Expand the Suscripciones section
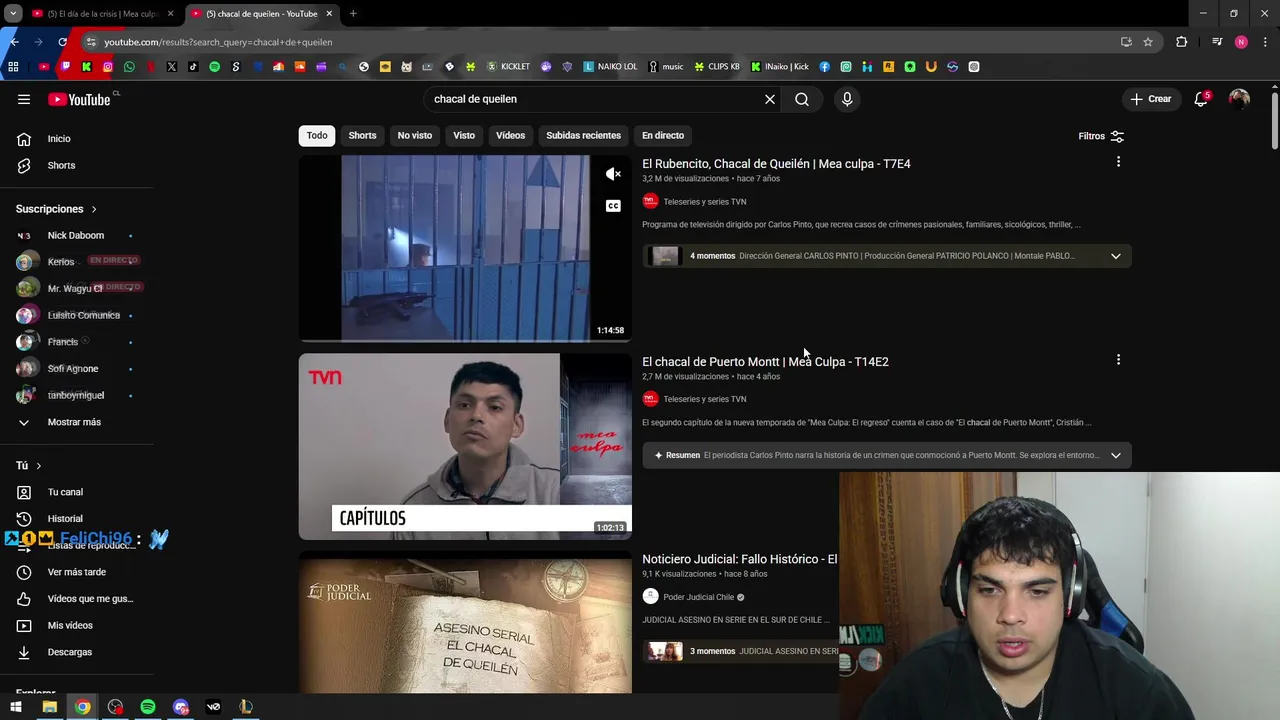 [x=56, y=209]
